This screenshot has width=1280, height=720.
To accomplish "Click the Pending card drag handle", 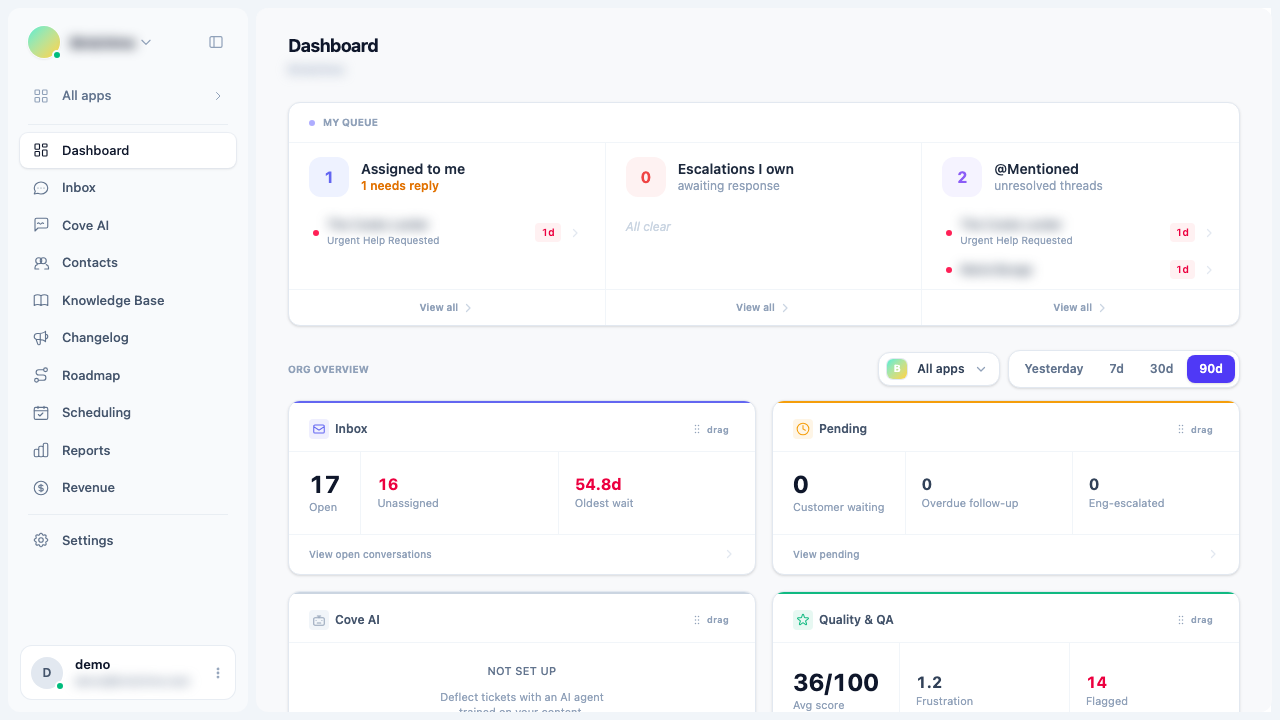I will 1195,430.
